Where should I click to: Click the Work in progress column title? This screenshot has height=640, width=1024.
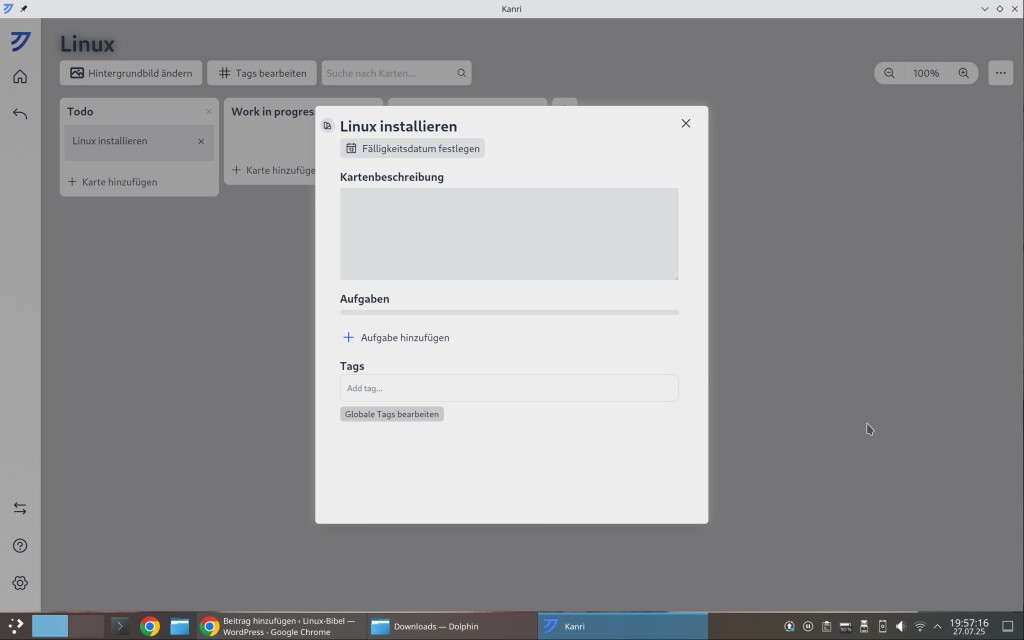pos(273,112)
